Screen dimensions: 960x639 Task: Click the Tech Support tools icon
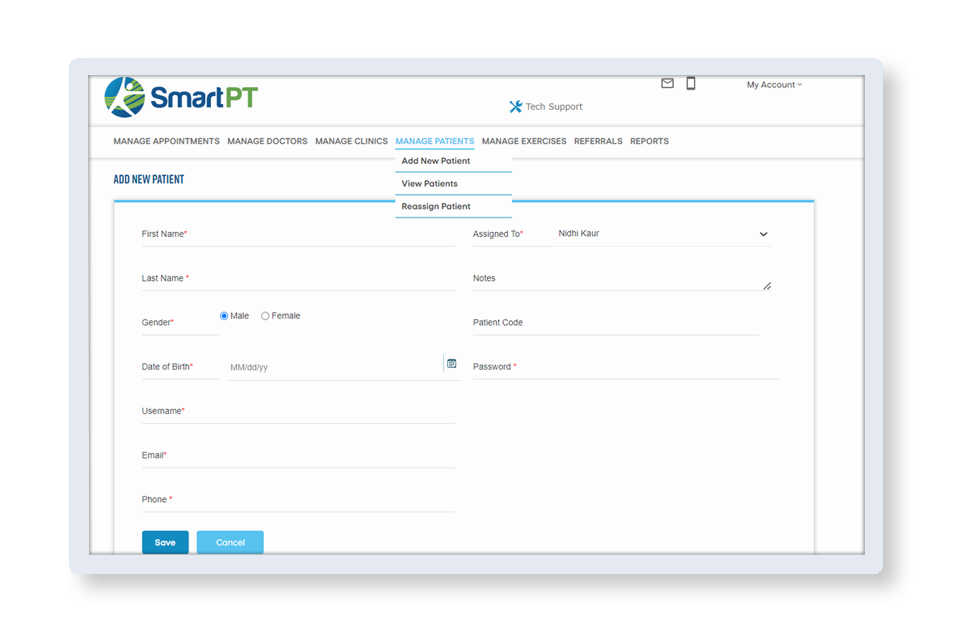[x=515, y=107]
